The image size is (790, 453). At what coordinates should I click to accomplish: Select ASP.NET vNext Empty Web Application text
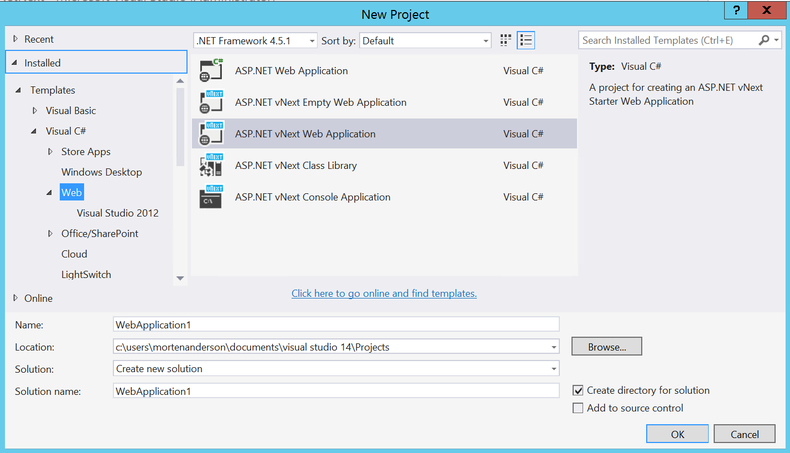[320, 102]
